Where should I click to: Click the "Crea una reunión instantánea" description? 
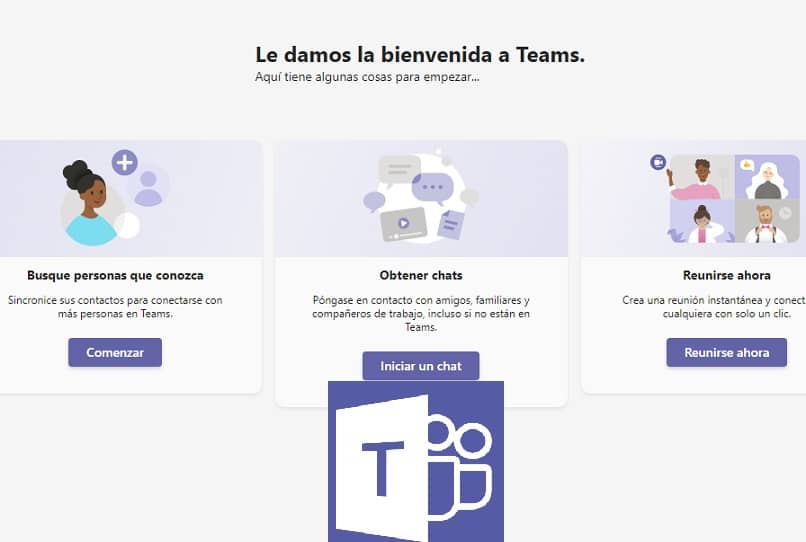tap(714, 306)
